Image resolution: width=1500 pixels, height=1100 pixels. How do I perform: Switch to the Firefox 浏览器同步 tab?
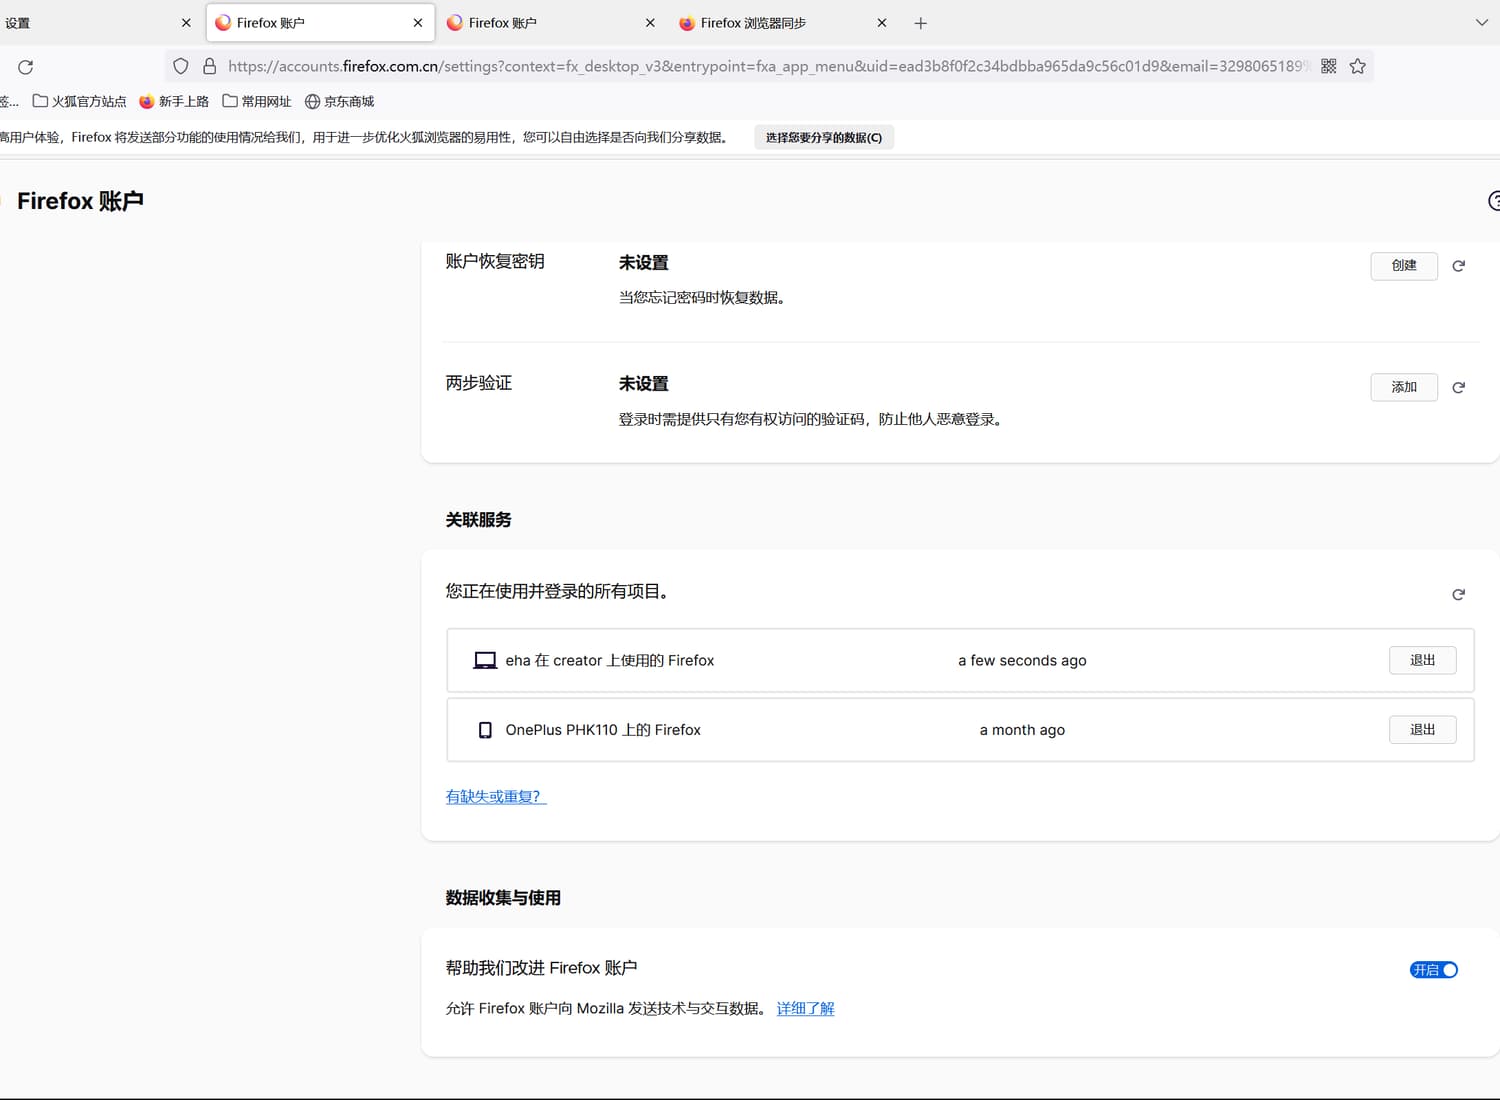(x=770, y=23)
